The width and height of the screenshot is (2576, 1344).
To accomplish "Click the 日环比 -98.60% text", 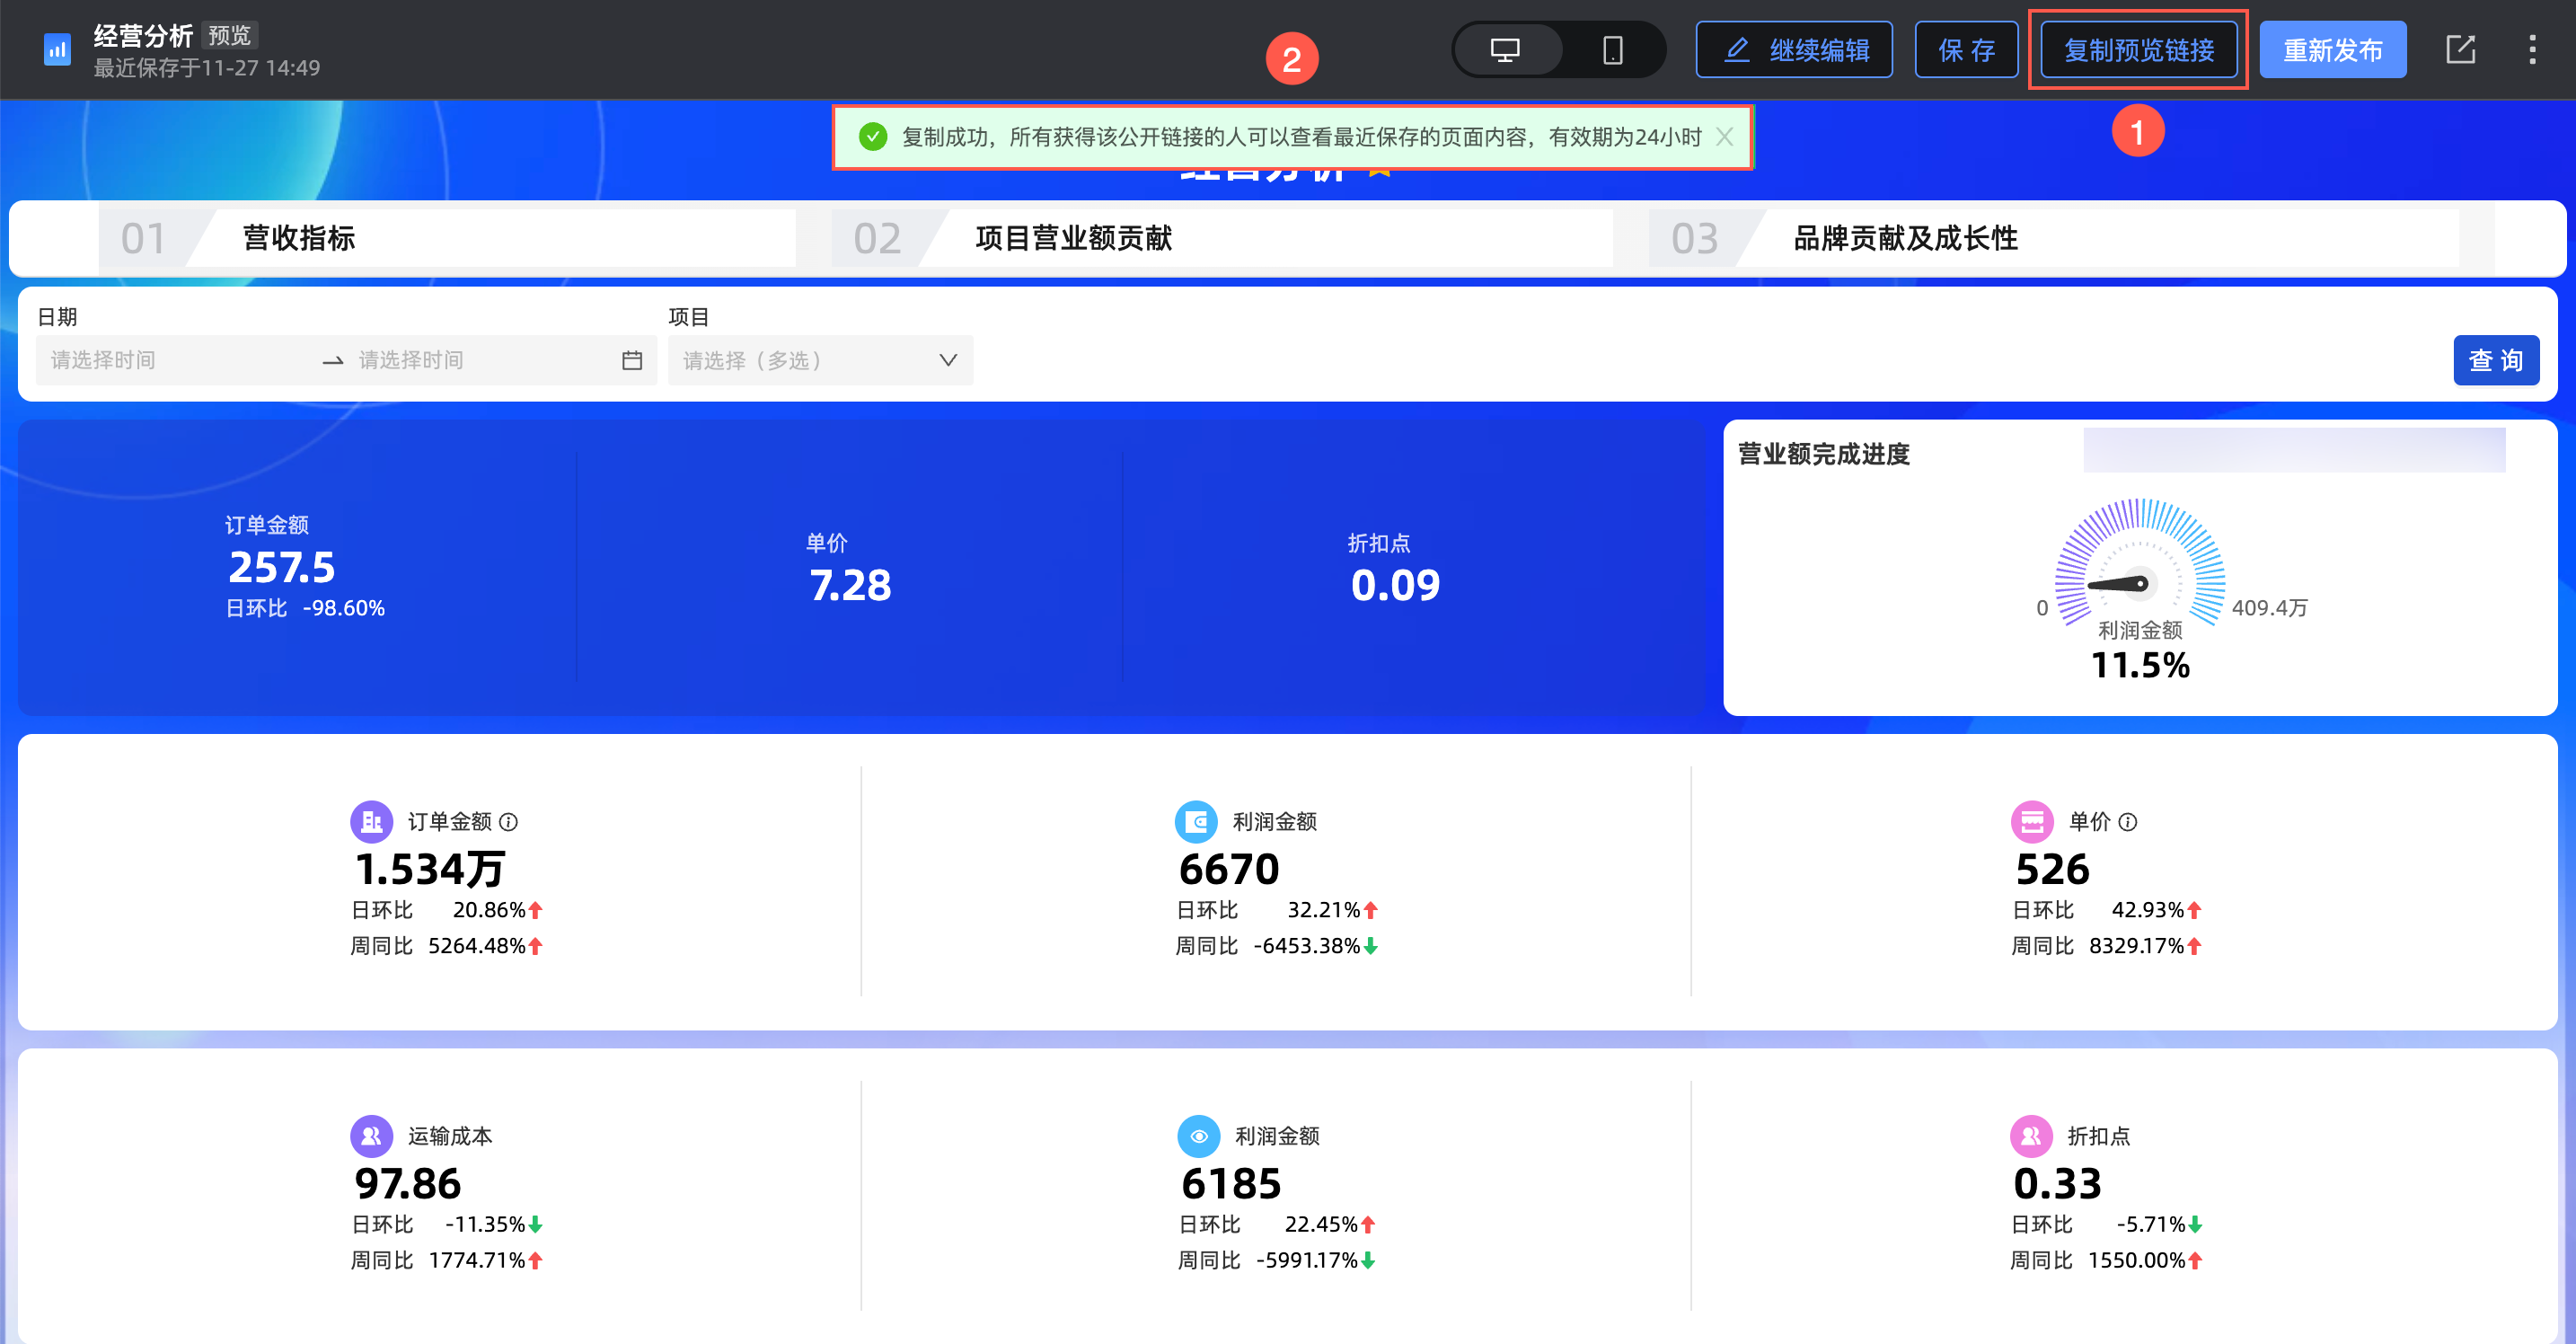I will coord(305,608).
